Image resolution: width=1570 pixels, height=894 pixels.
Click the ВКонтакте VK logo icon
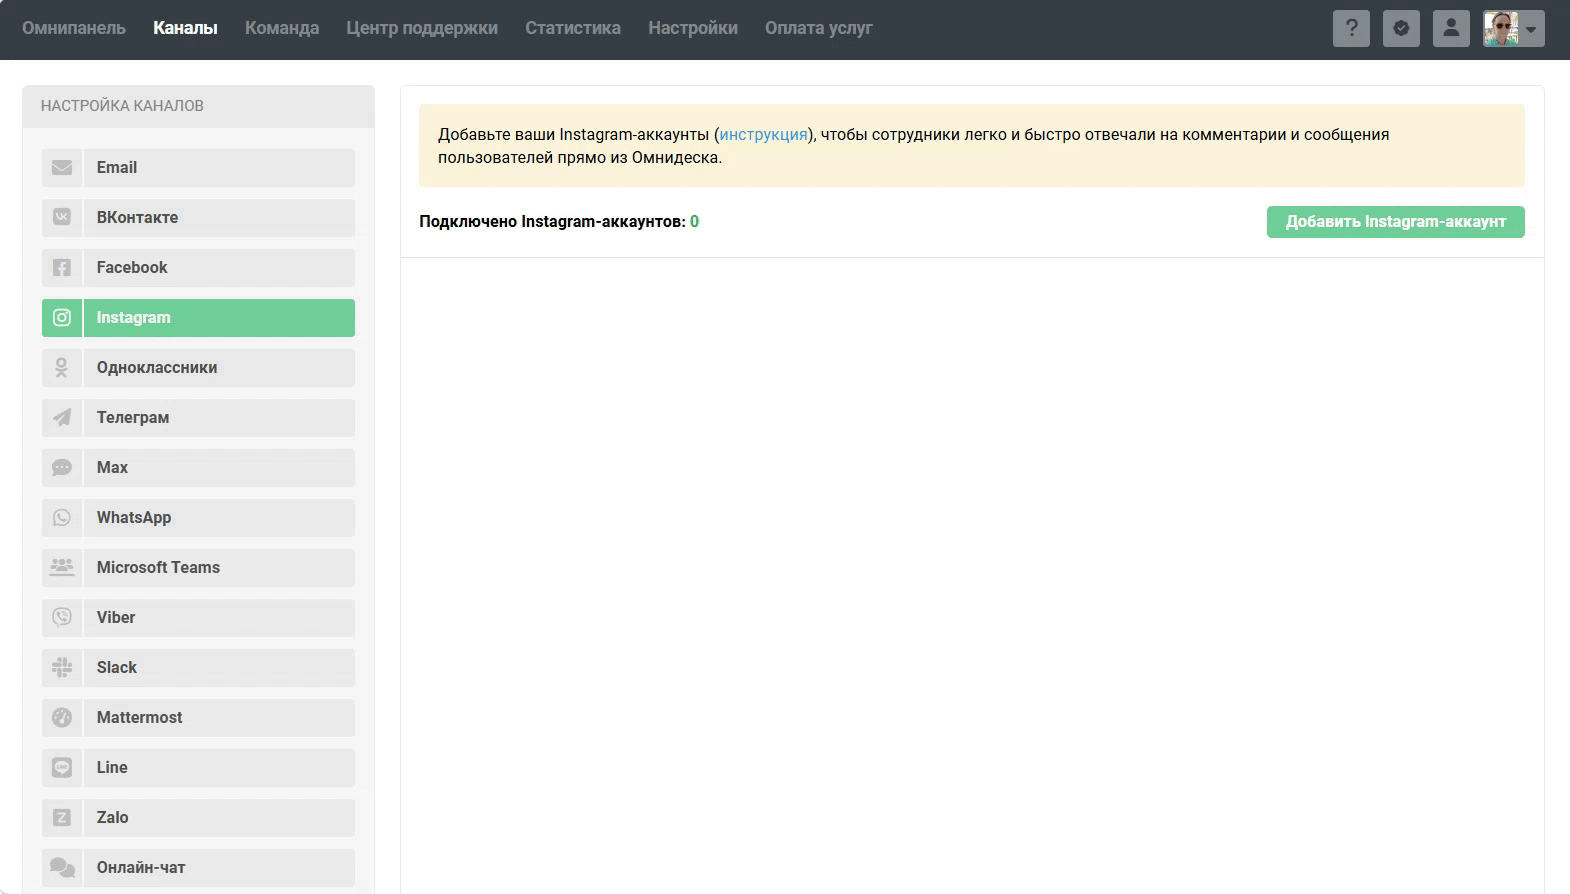tap(62, 218)
